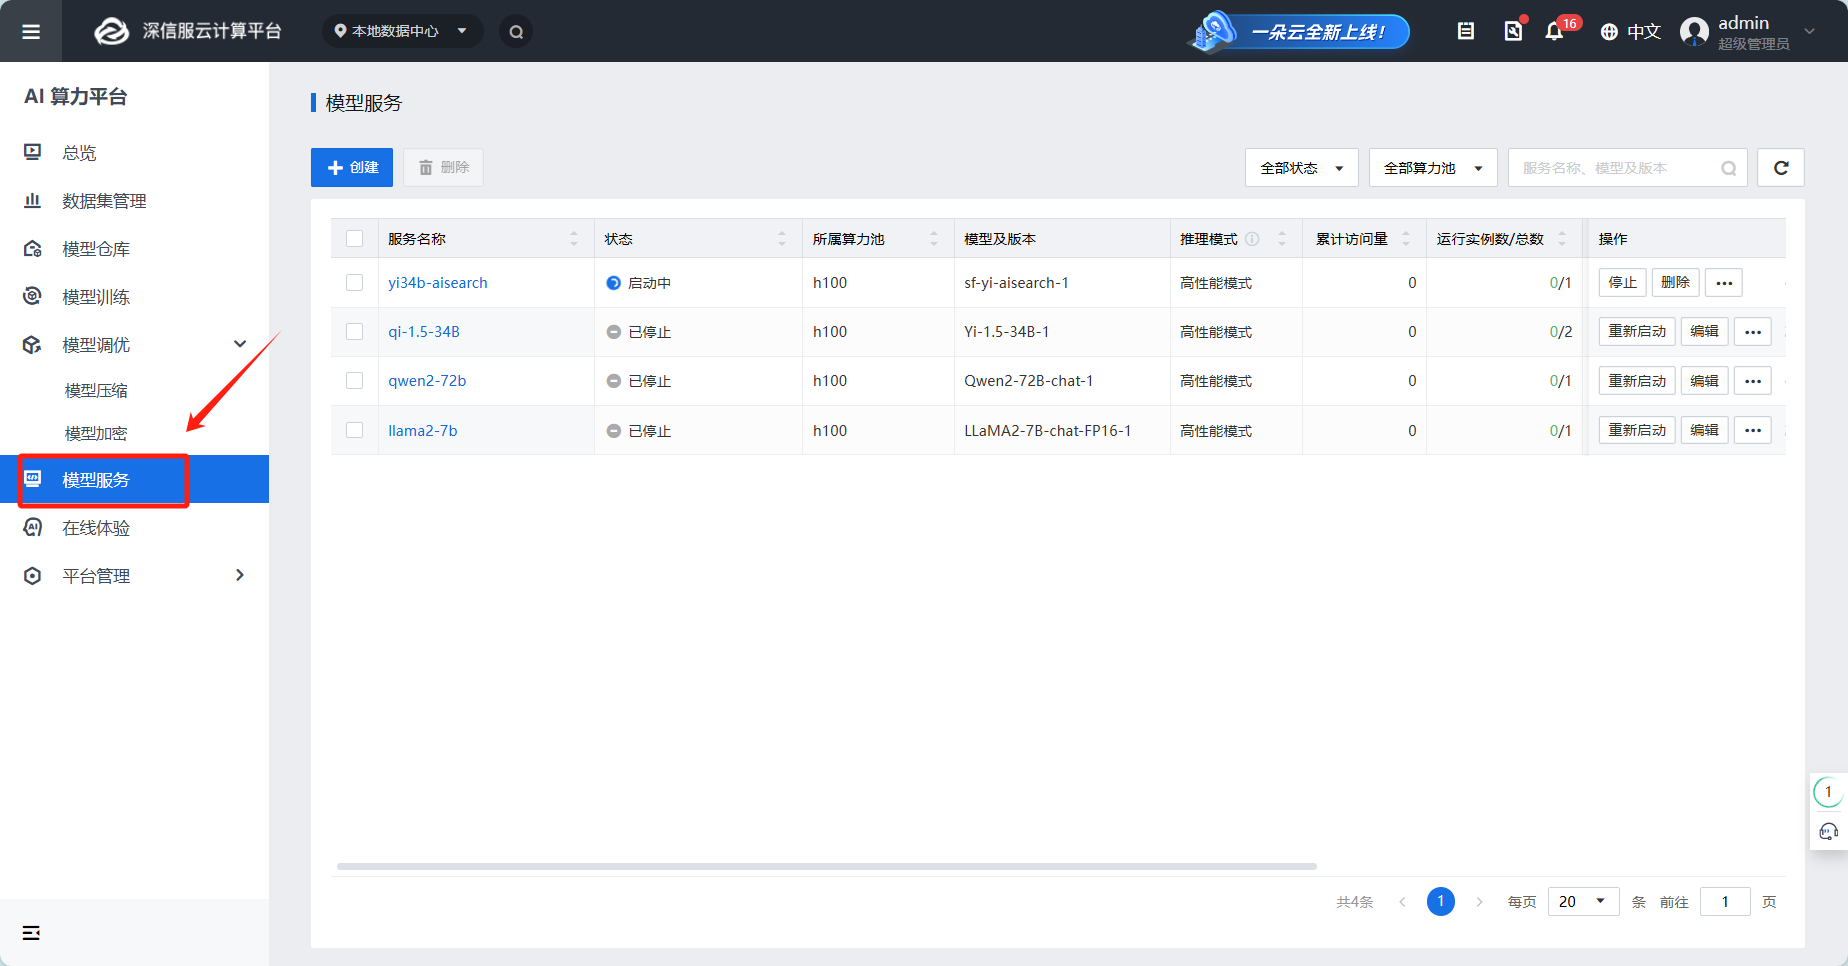Open more actions for llama2-7b
The height and width of the screenshot is (966, 1848).
point(1753,431)
